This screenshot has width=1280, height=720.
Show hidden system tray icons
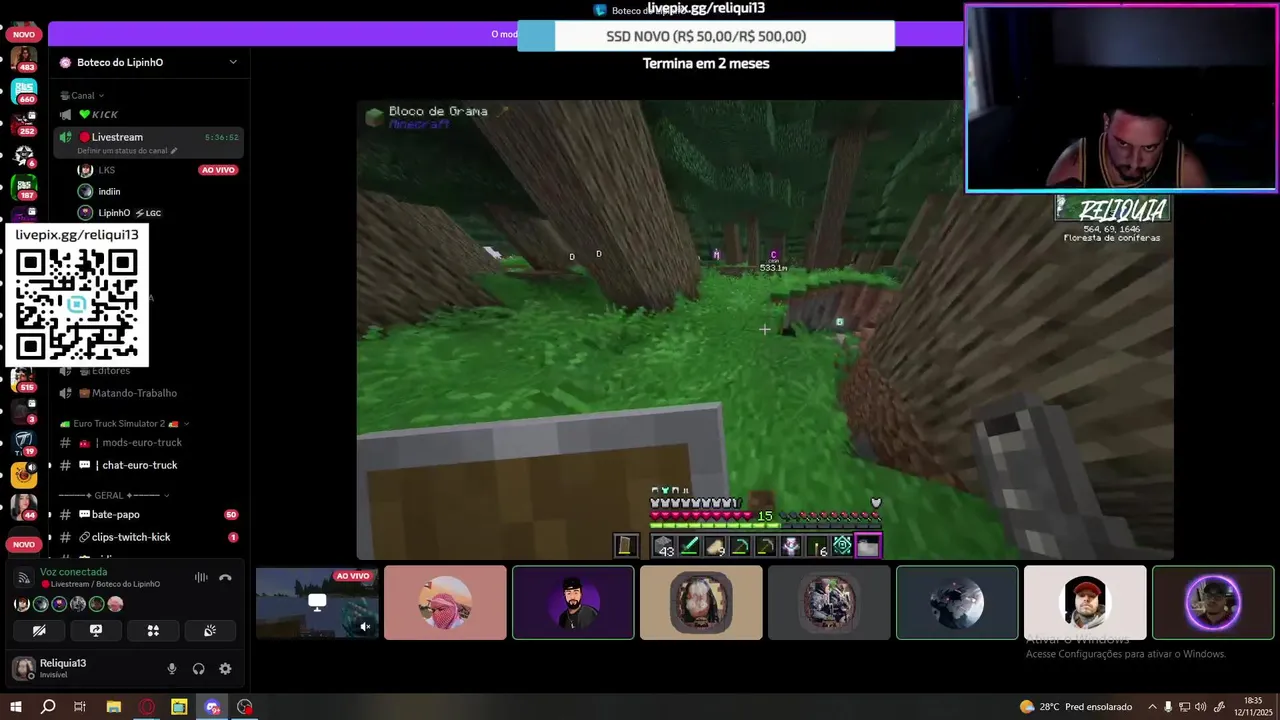pos(1152,707)
